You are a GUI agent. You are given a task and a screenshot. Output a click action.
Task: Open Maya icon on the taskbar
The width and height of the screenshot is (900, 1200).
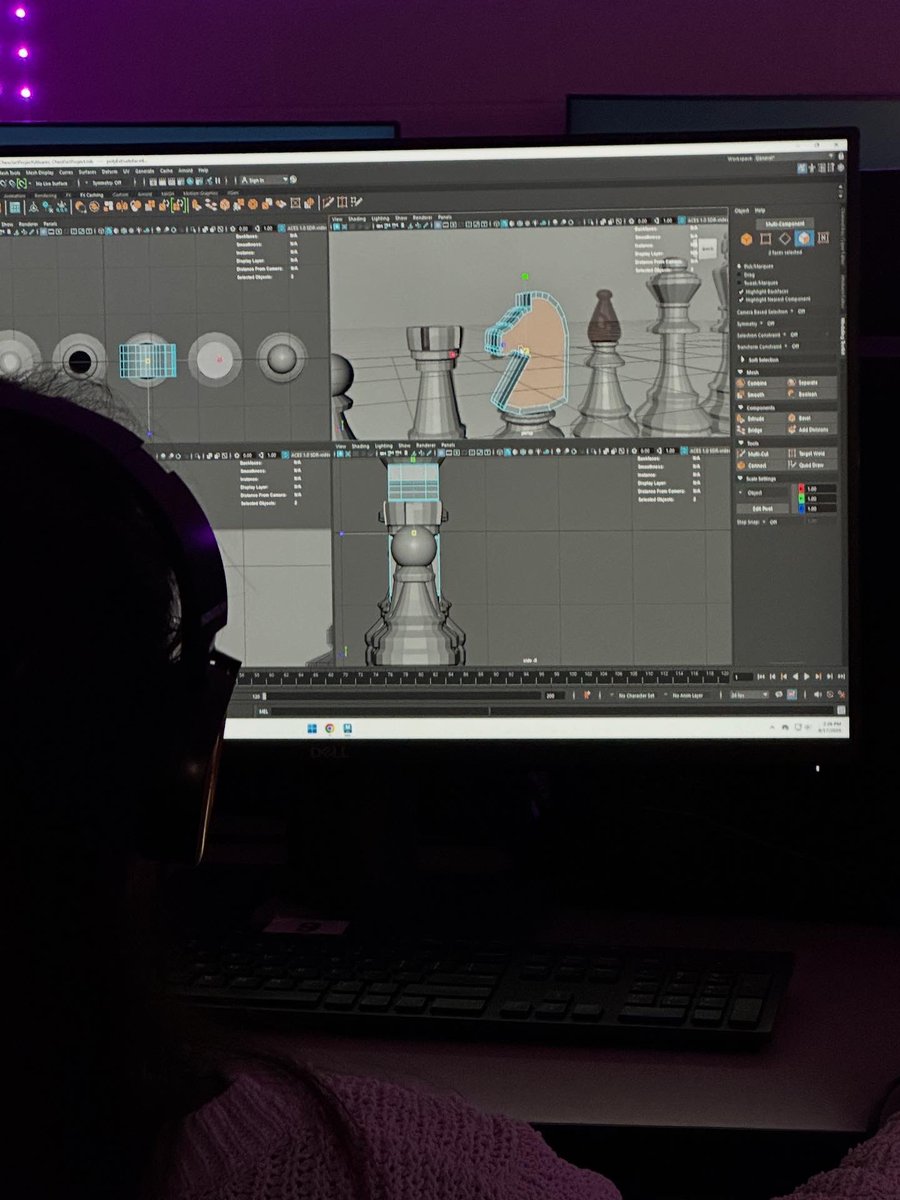(347, 728)
